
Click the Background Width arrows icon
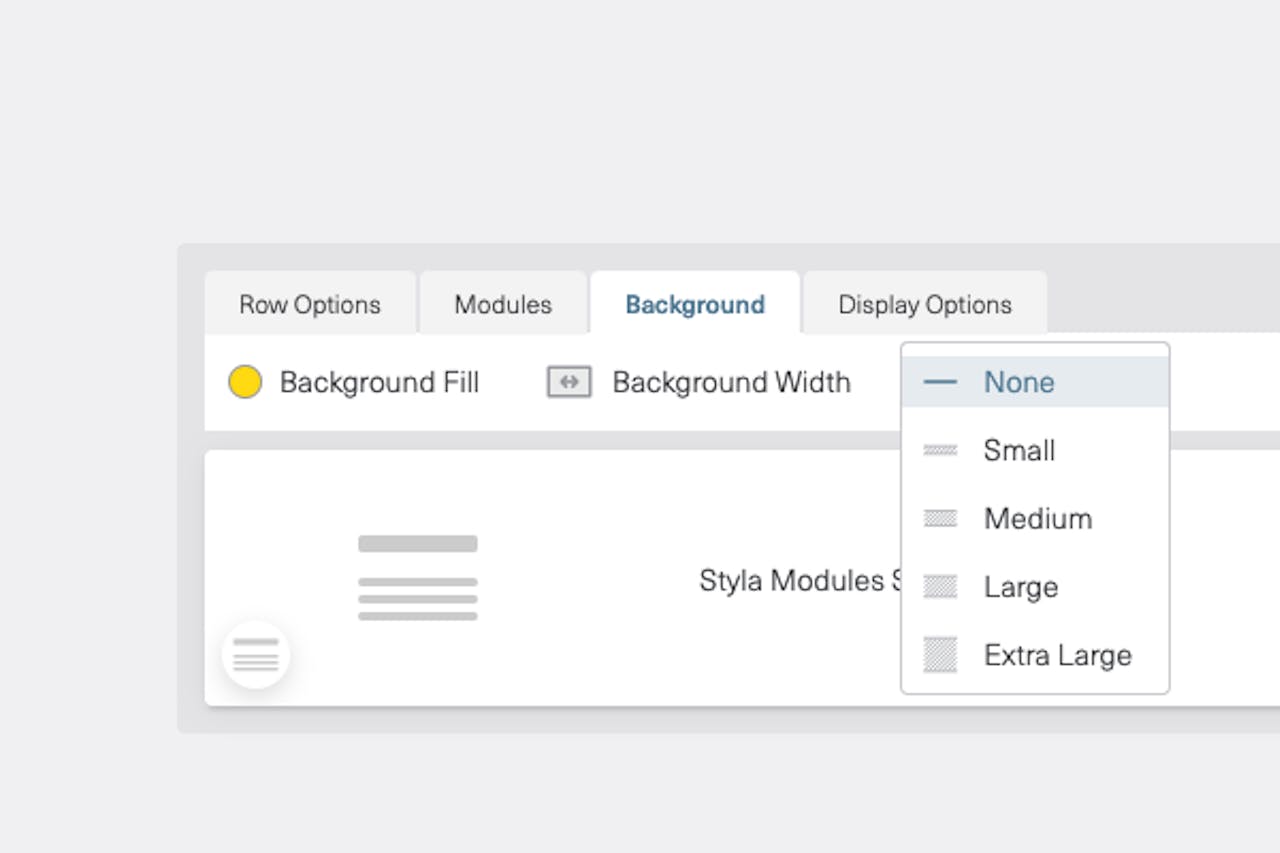point(569,382)
